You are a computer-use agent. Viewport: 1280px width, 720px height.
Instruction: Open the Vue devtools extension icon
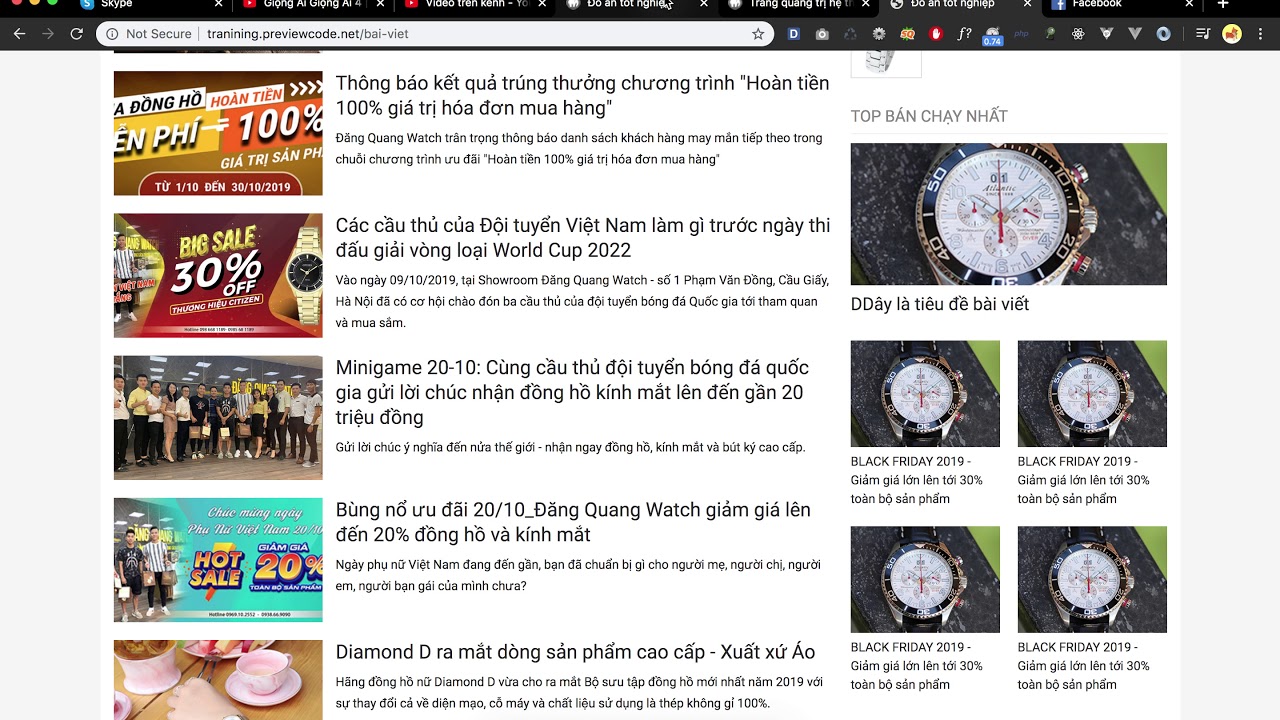click(1107, 34)
